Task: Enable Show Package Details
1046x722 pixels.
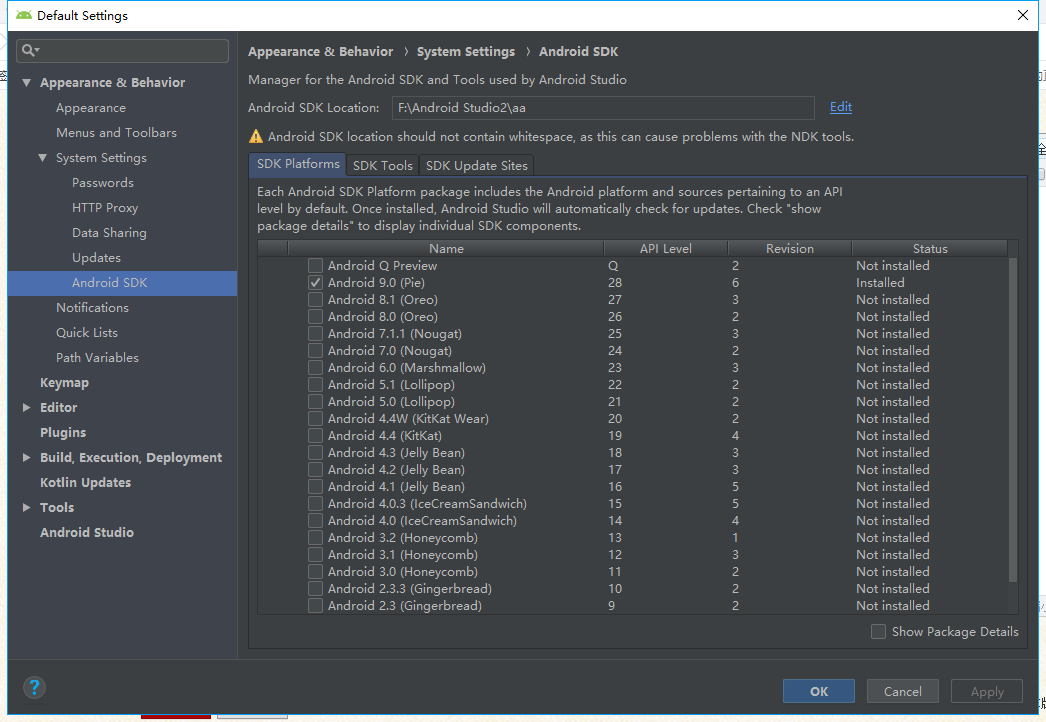Action: tap(878, 631)
